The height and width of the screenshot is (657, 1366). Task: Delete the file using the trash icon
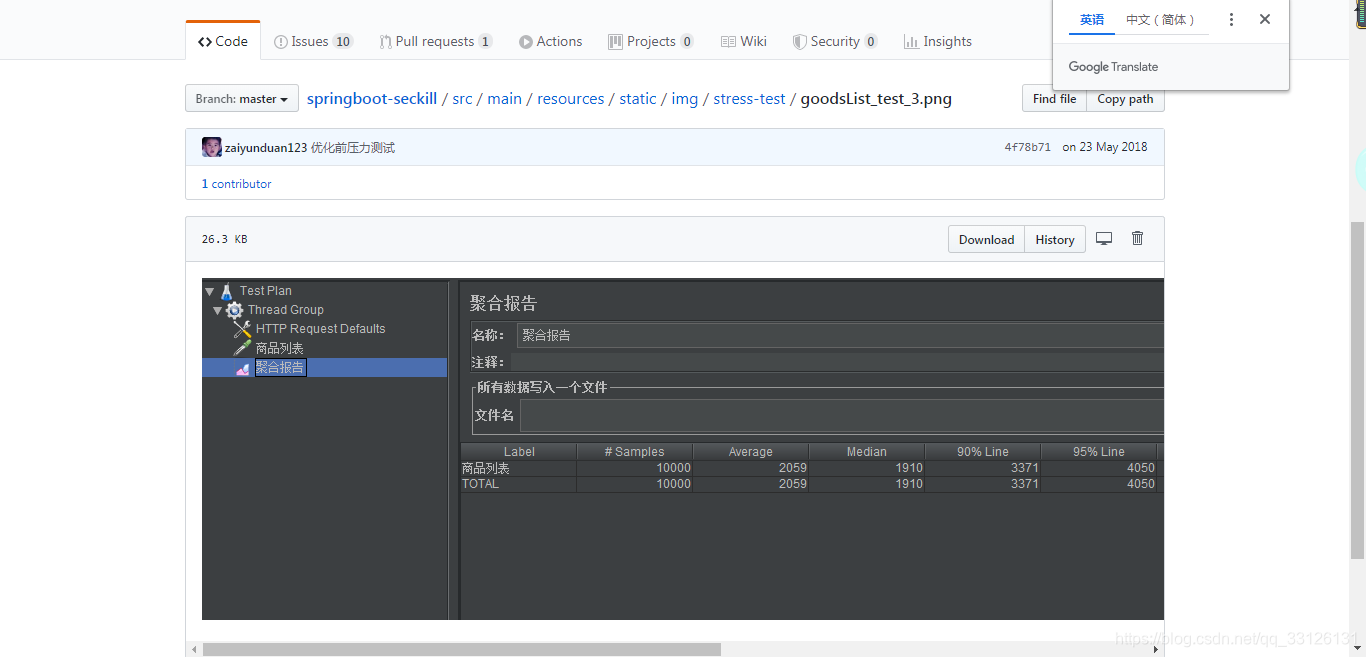click(x=1137, y=238)
